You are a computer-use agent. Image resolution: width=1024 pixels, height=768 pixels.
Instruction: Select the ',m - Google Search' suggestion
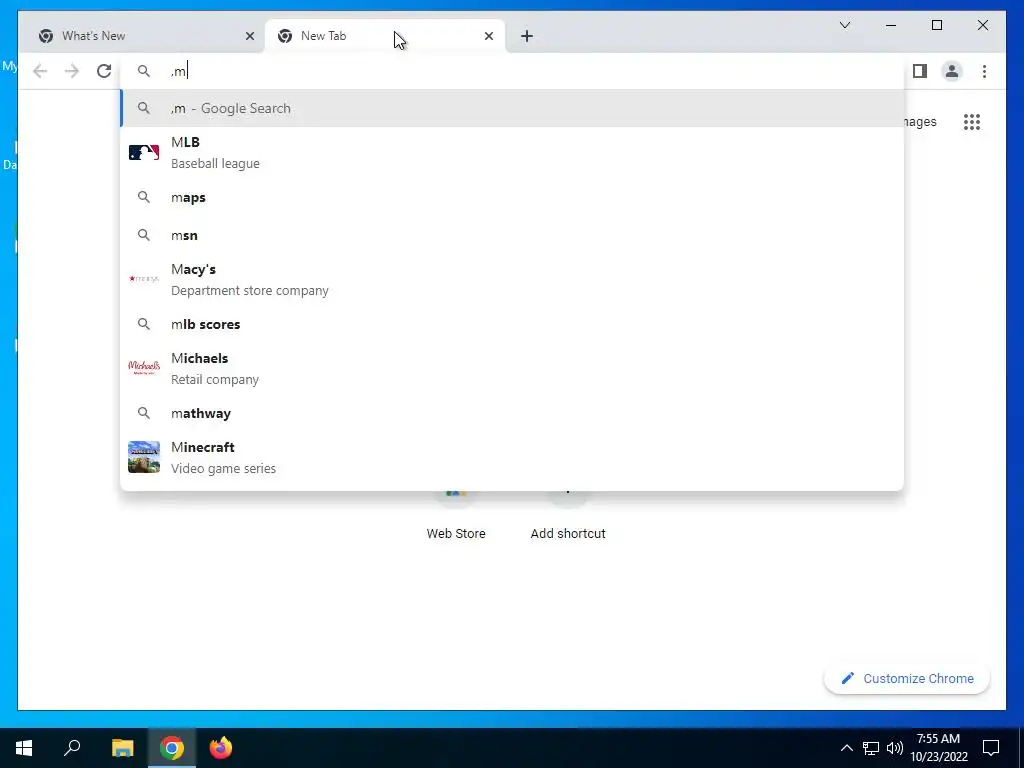512,108
